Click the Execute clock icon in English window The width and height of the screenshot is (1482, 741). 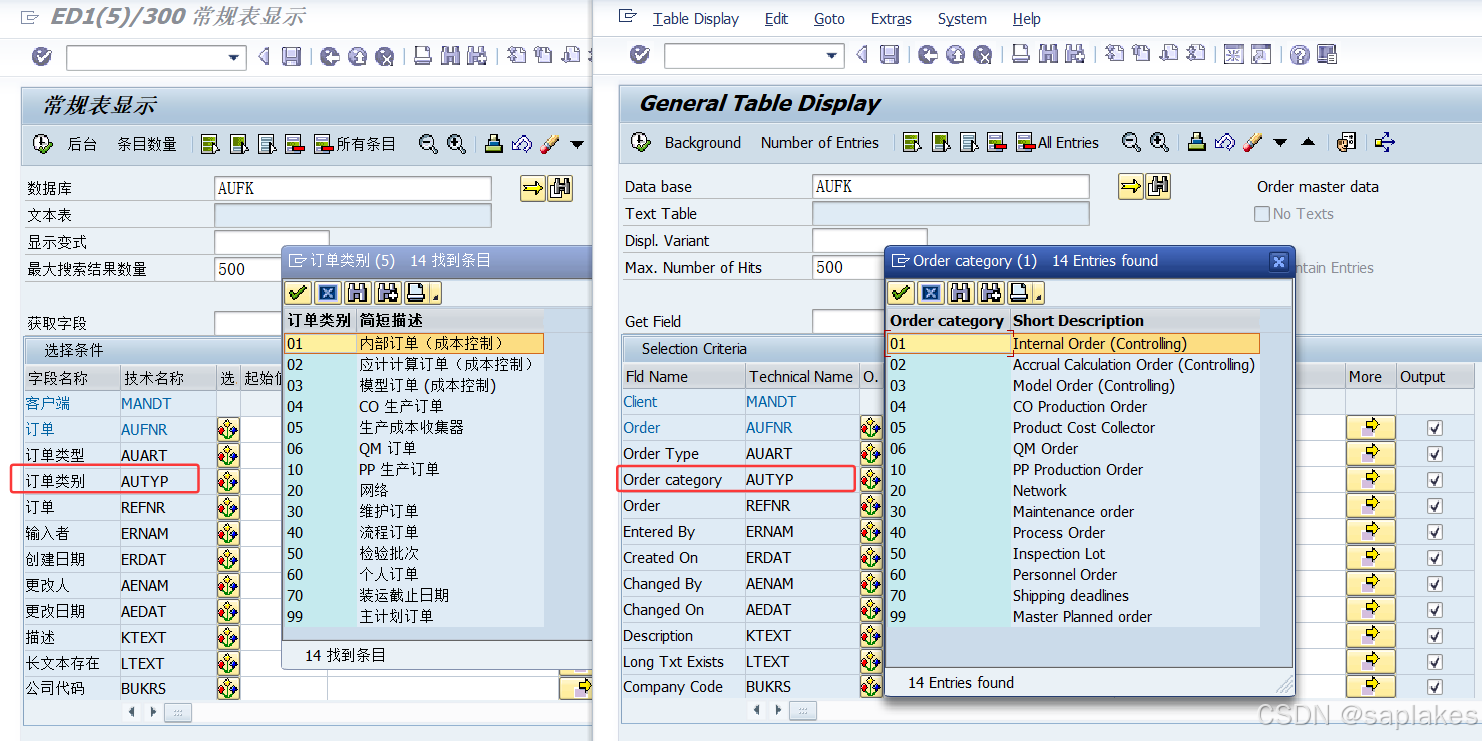641,143
